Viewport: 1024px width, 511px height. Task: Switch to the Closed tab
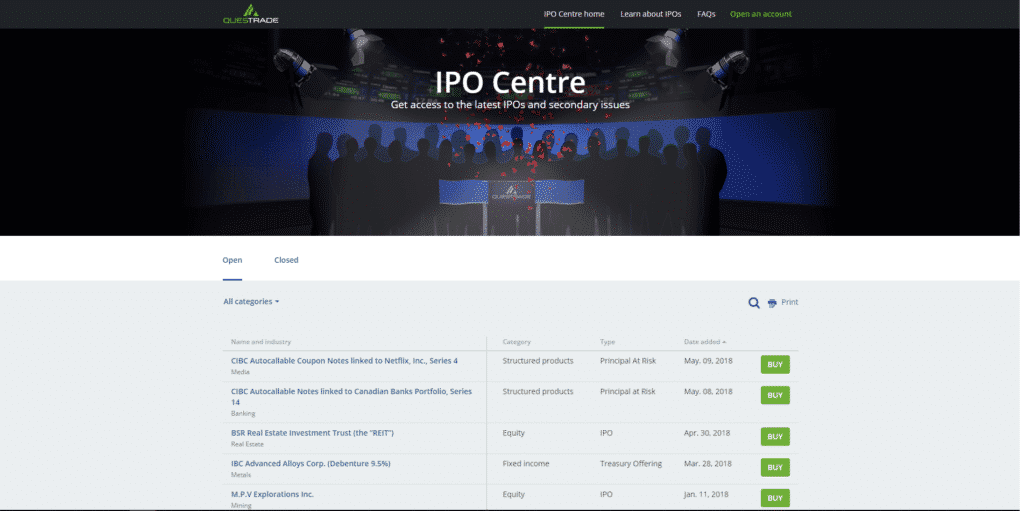pyautogui.click(x=286, y=260)
